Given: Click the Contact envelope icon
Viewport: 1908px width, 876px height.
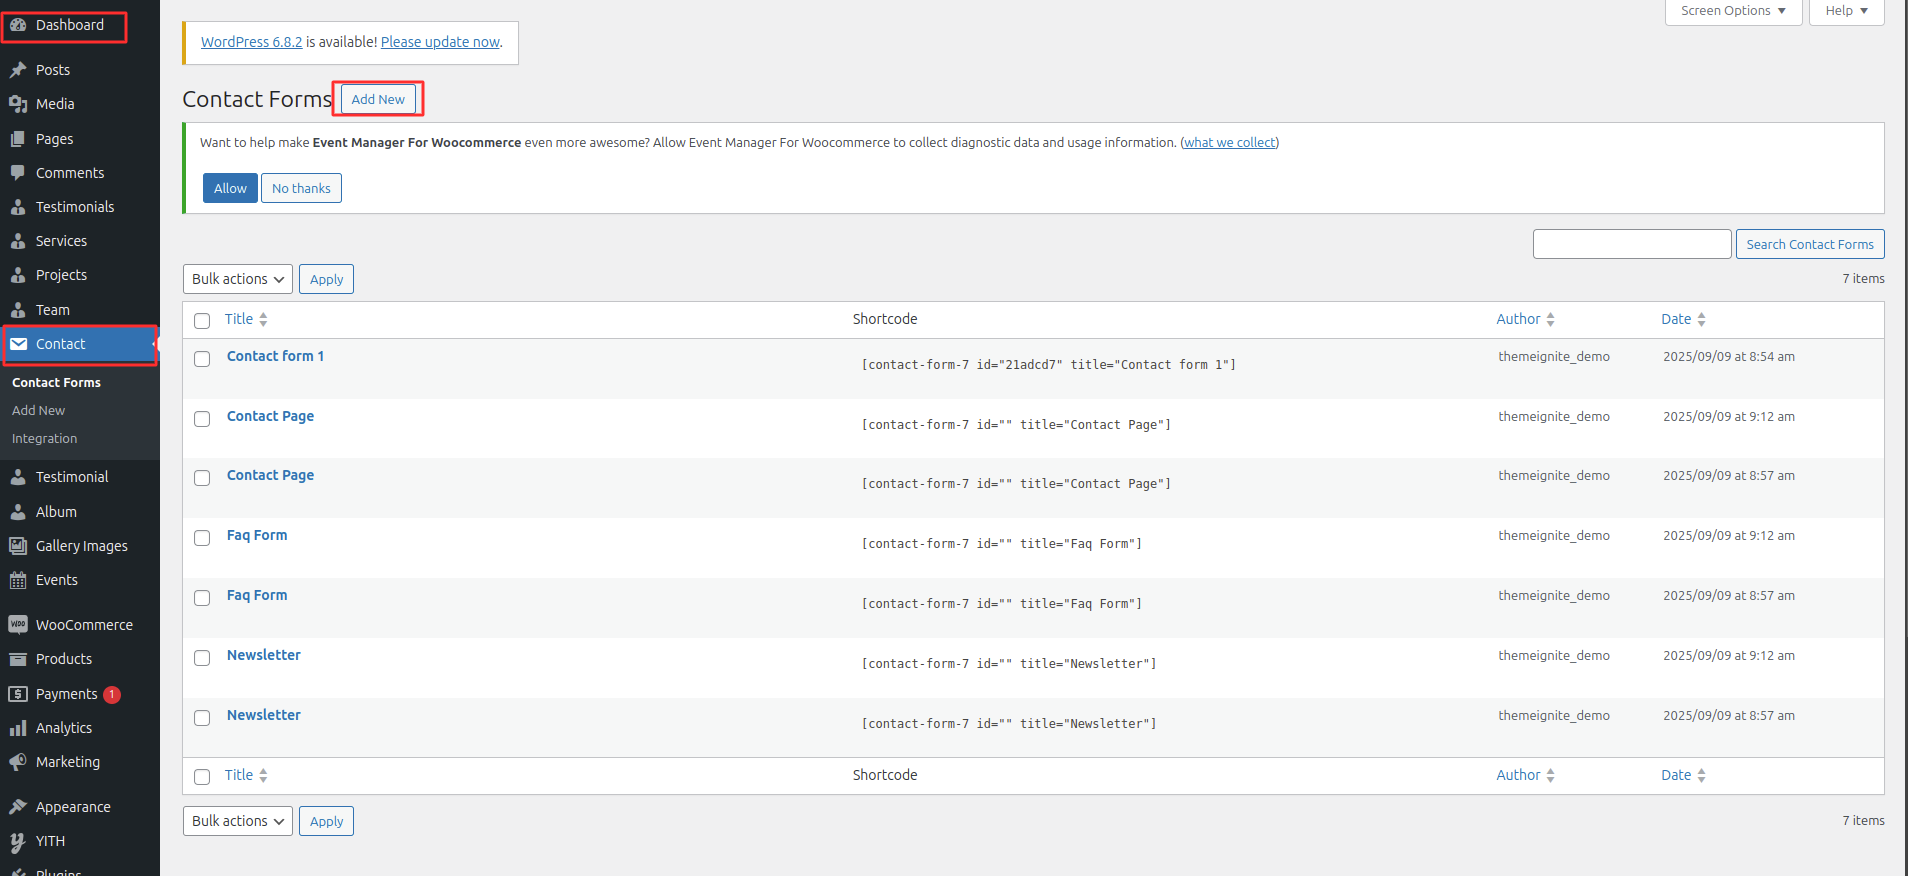Looking at the screenshot, I should [18, 344].
